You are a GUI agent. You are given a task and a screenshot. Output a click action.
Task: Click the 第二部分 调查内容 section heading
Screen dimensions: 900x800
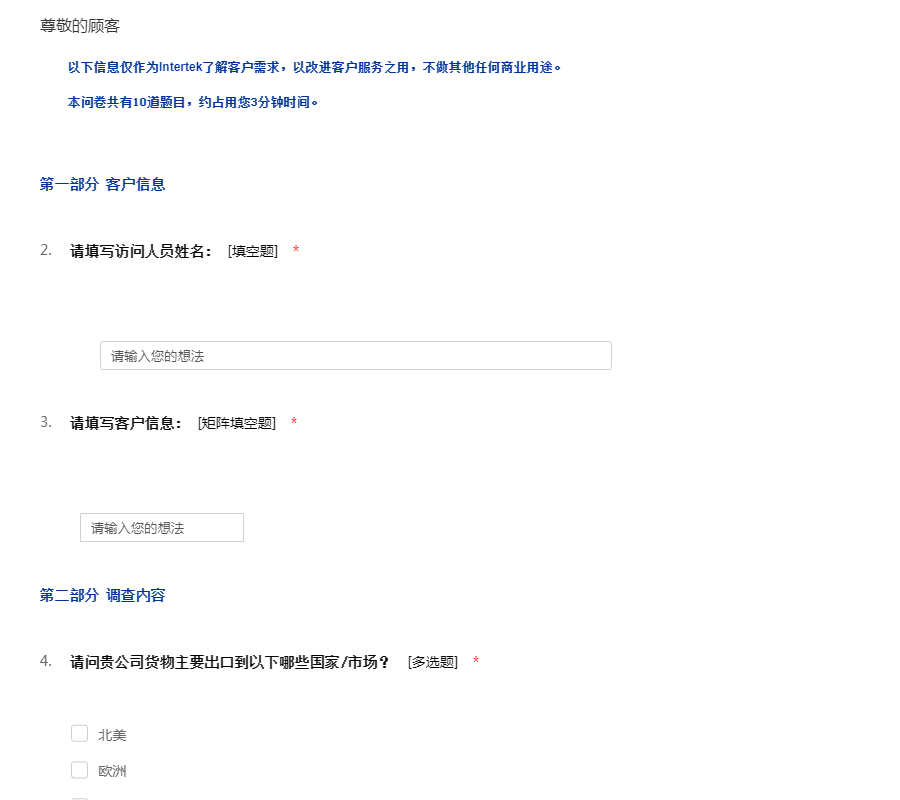(102, 595)
